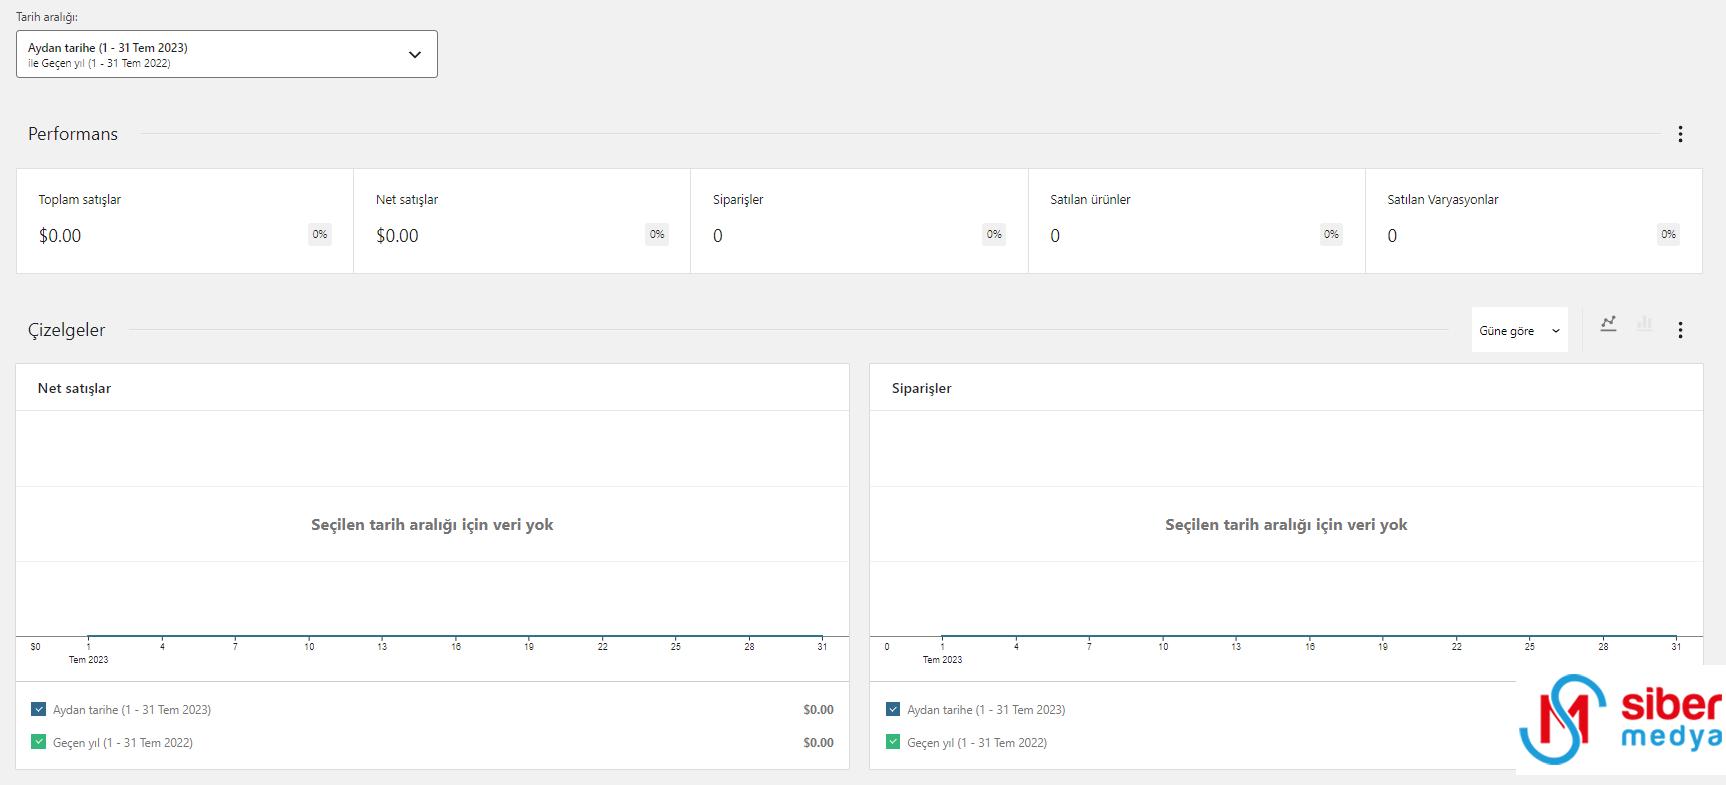Open Satılan ürünler performance card

pyautogui.click(x=1197, y=221)
